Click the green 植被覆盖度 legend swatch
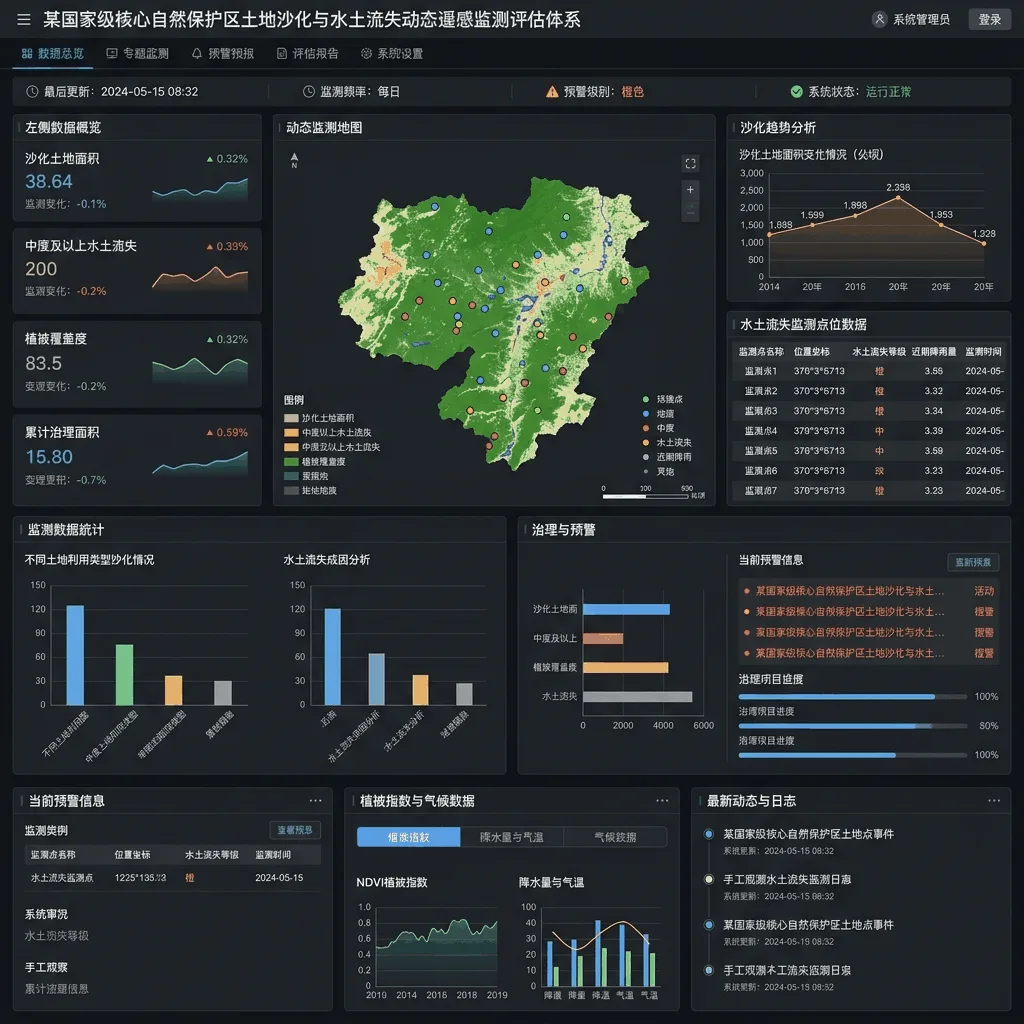This screenshot has height=1024, width=1024. [x=291, y=462]
